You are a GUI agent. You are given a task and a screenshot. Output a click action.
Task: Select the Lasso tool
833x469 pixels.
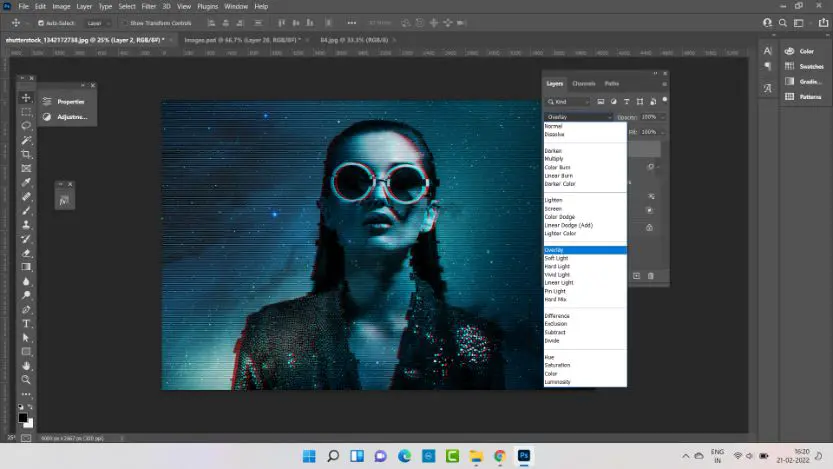tap(27, 126)
